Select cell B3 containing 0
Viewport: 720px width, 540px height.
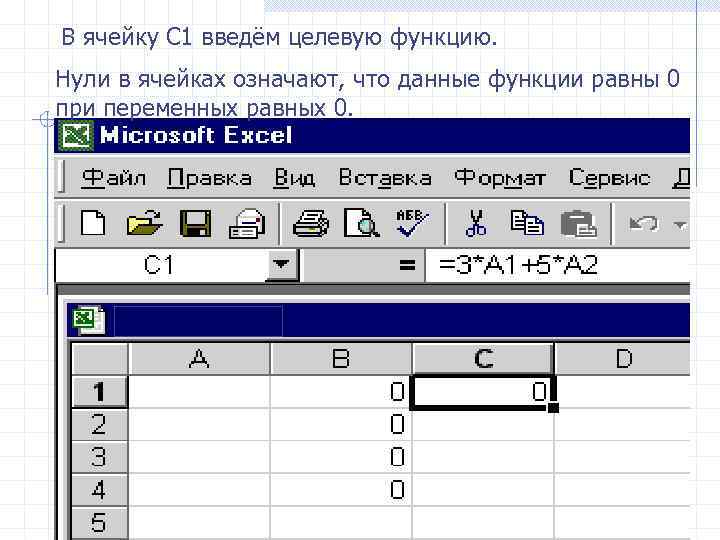pyautogui.click(x=340, y=457)
